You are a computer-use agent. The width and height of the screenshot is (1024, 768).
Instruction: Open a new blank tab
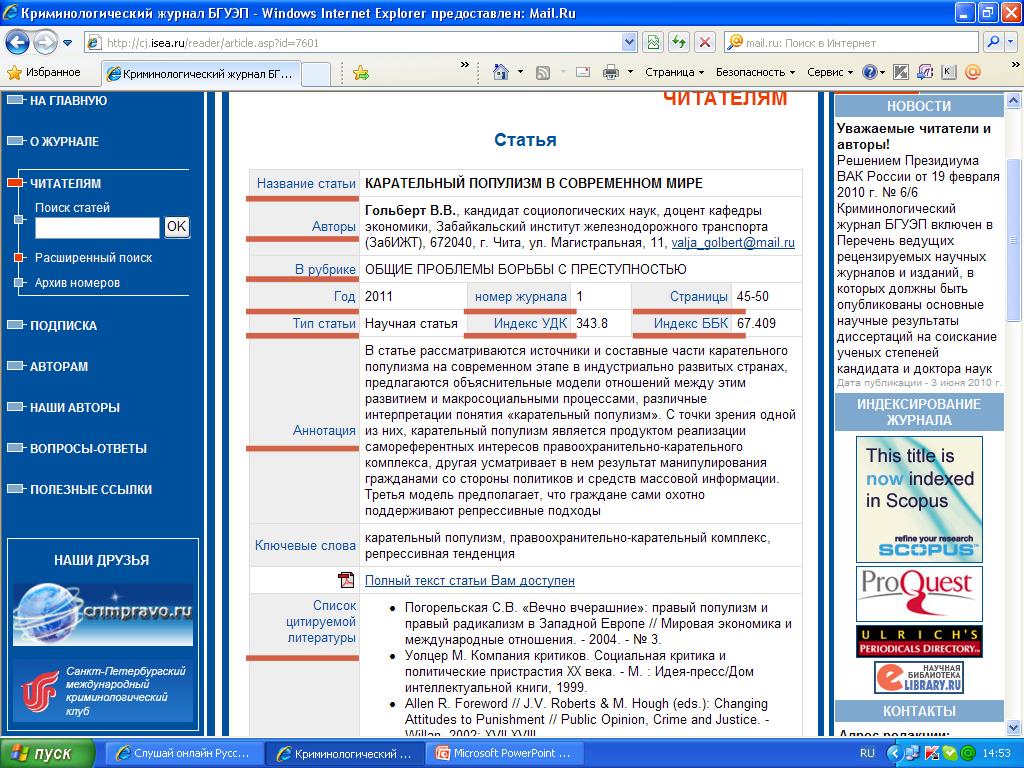315,74
